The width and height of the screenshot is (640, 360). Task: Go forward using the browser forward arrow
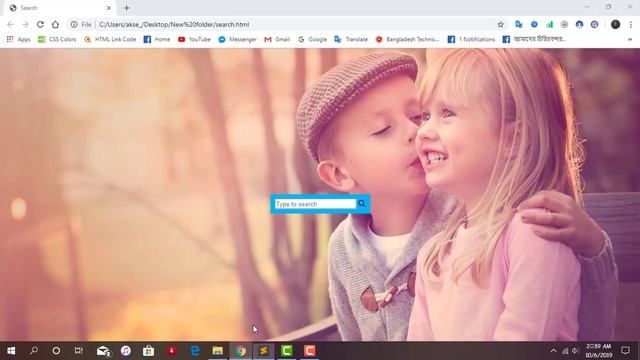pos(25,24)
